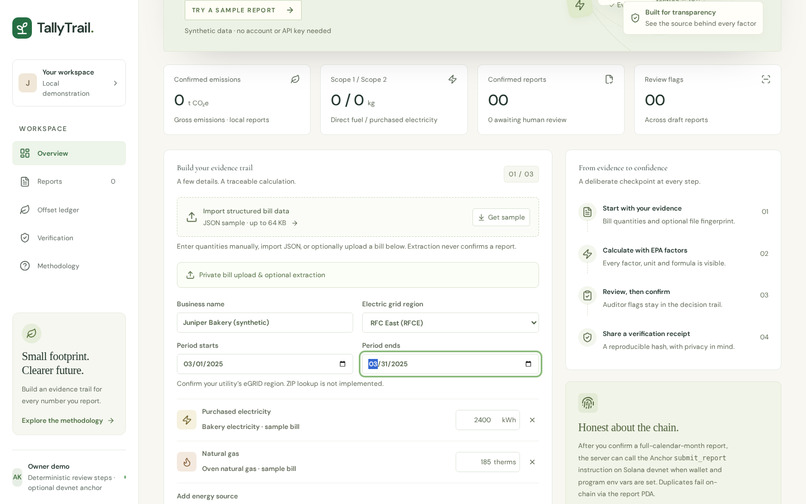Click the fingerprint icon above Honest about the chain
Viewport: 806px width, 504px height.
point(588,403)
